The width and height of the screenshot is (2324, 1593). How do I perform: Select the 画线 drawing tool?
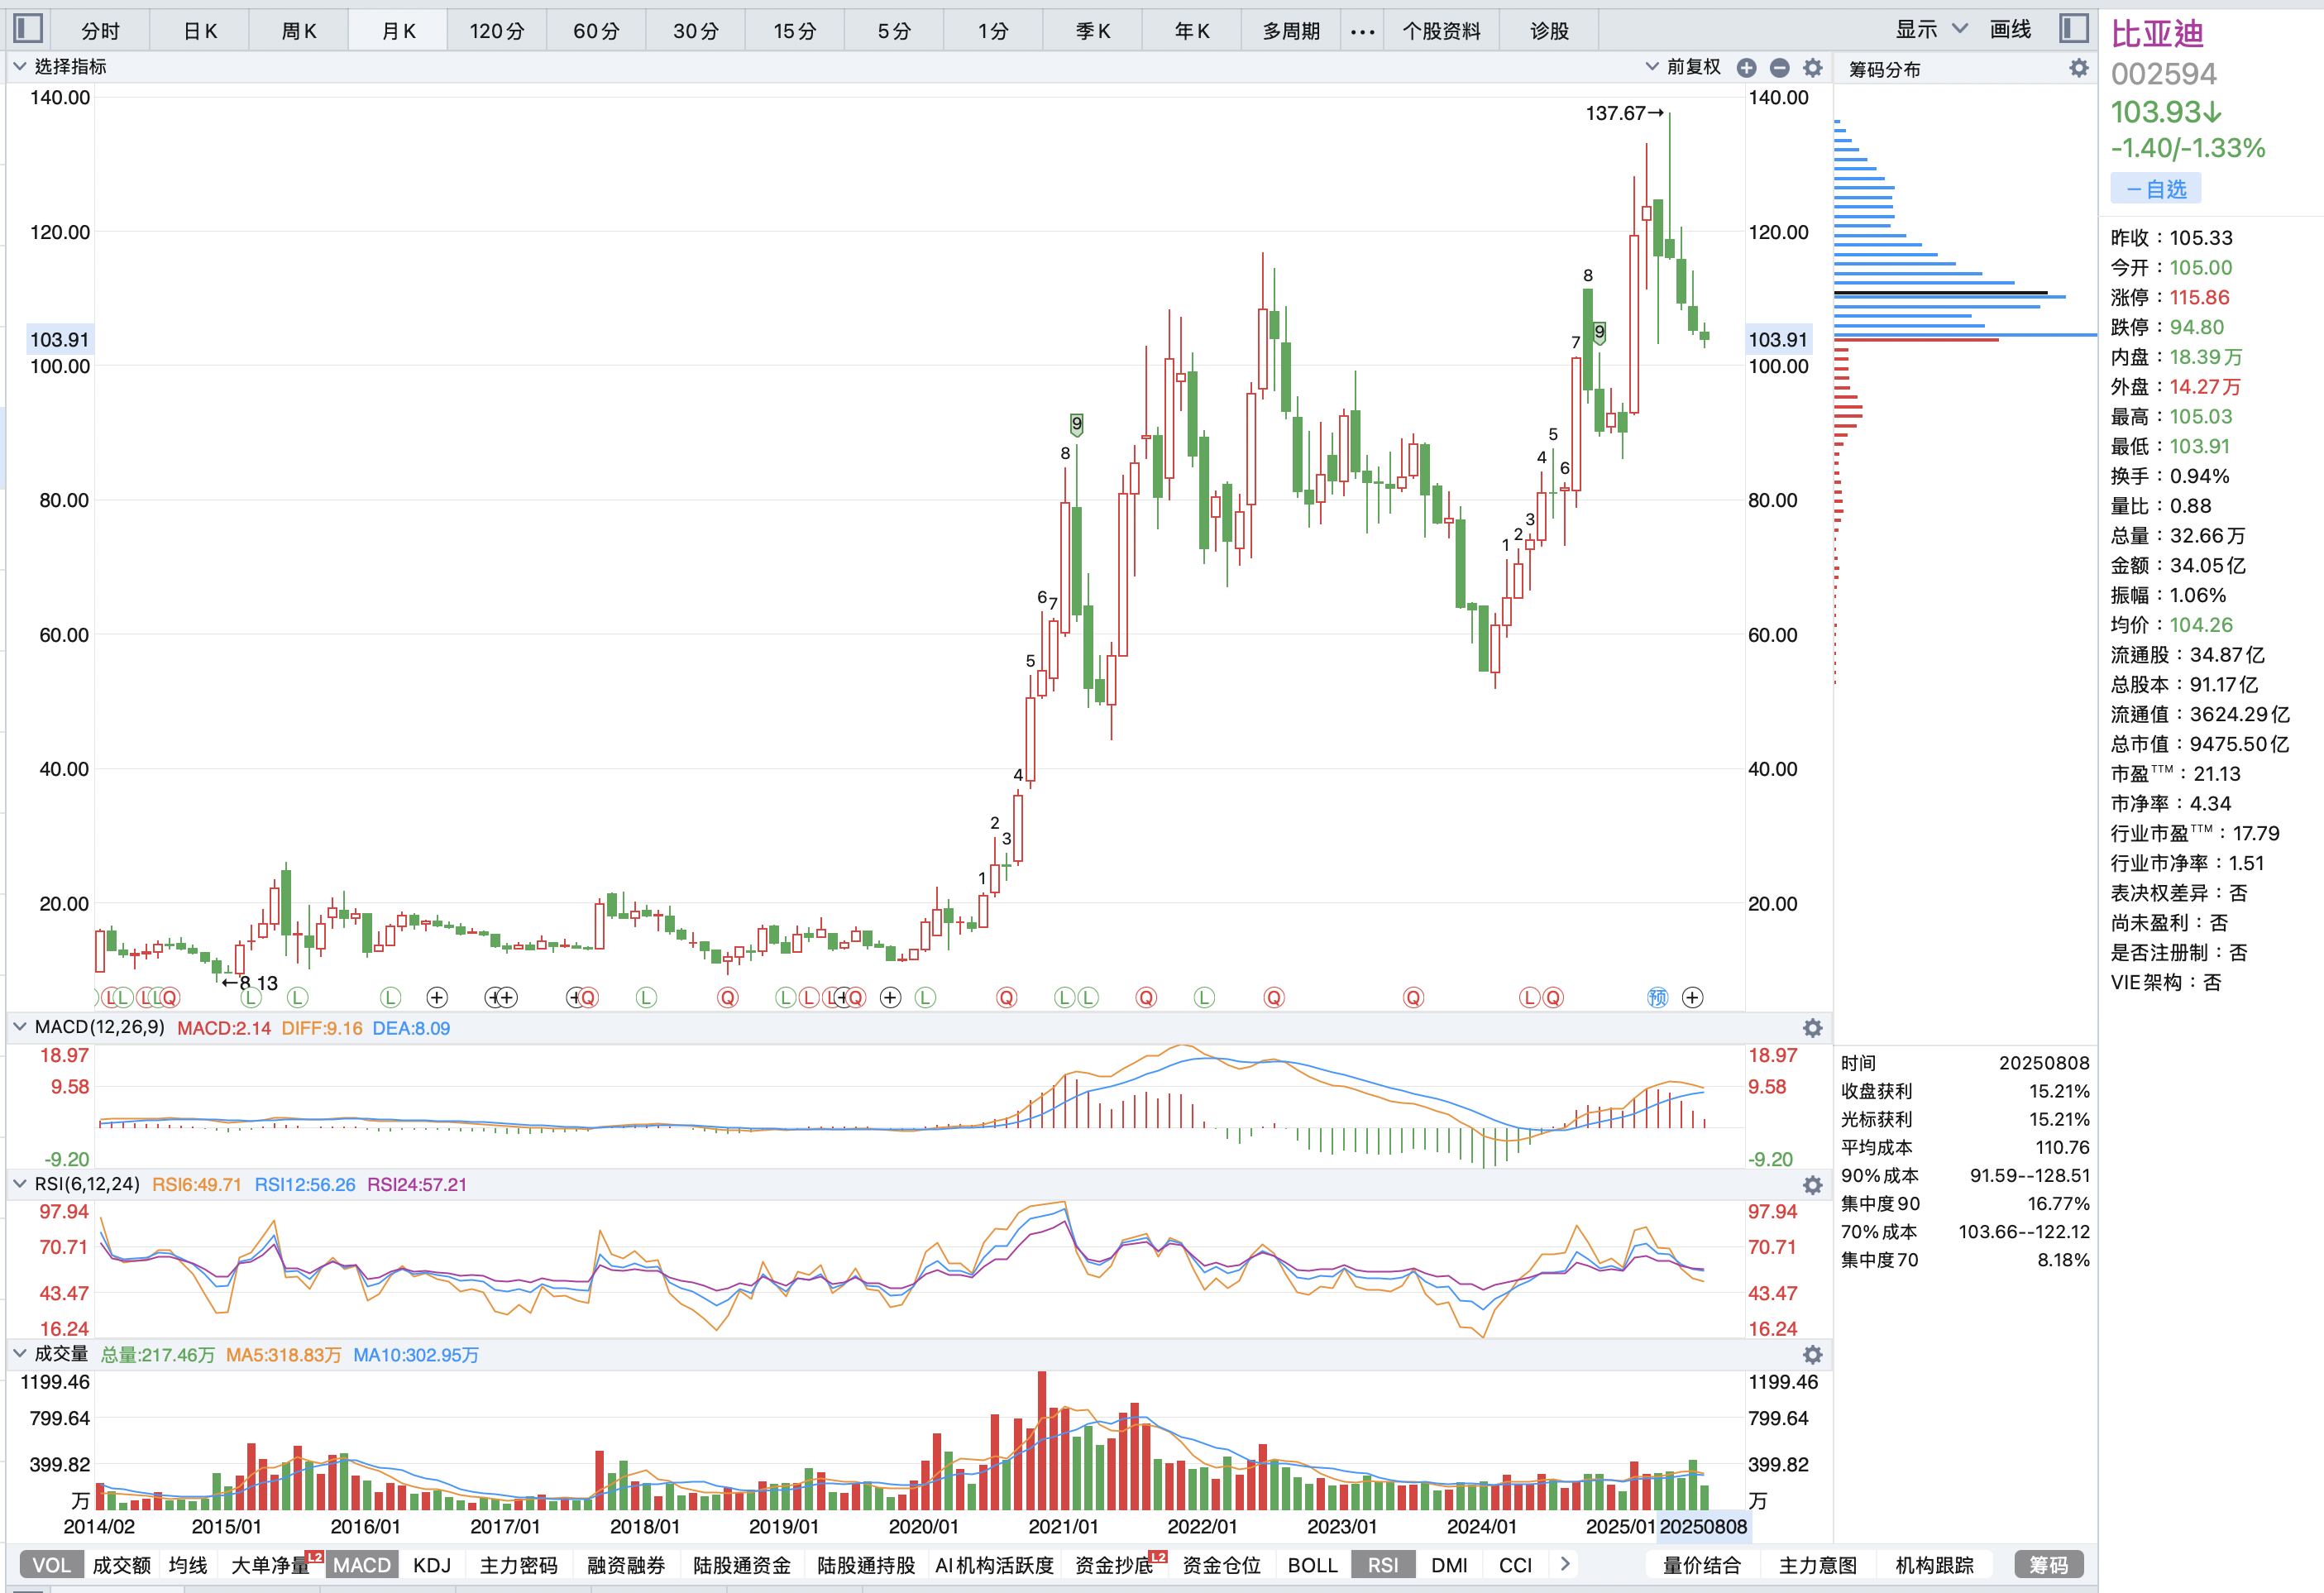(x=2013, y=29)
